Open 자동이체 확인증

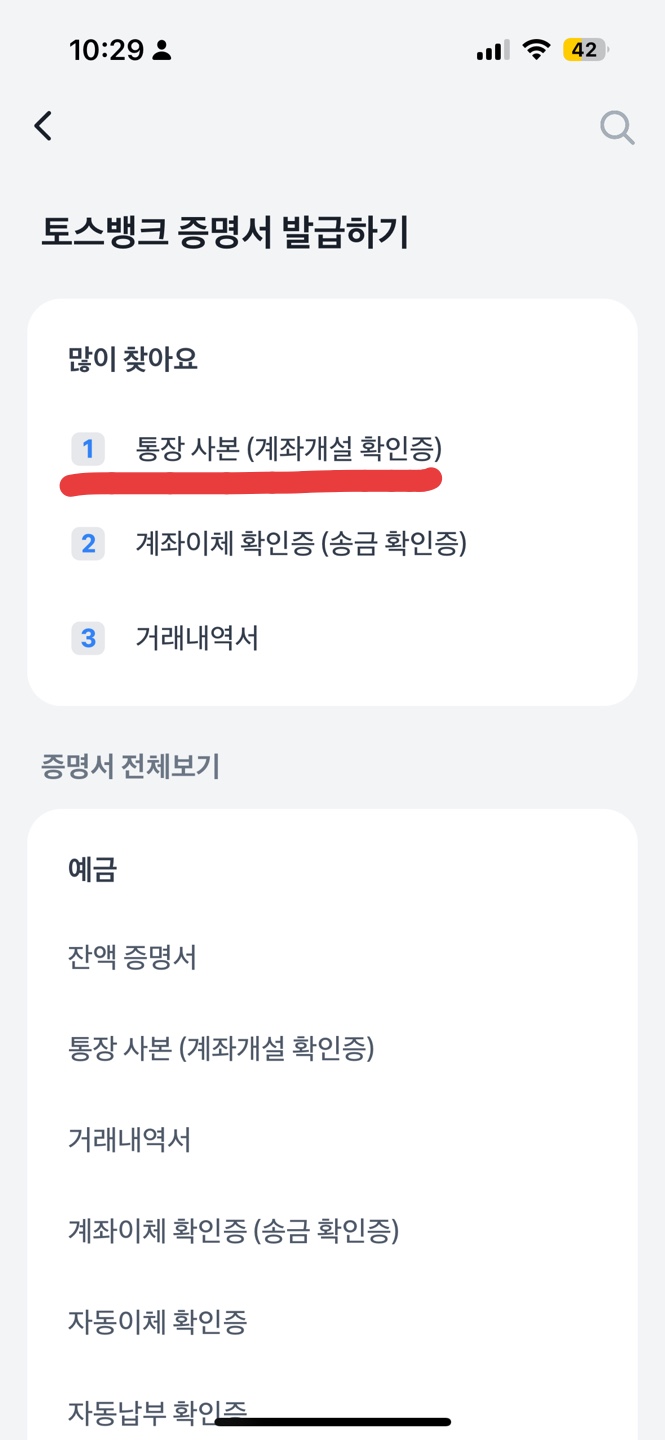(x=159, y=1321)
